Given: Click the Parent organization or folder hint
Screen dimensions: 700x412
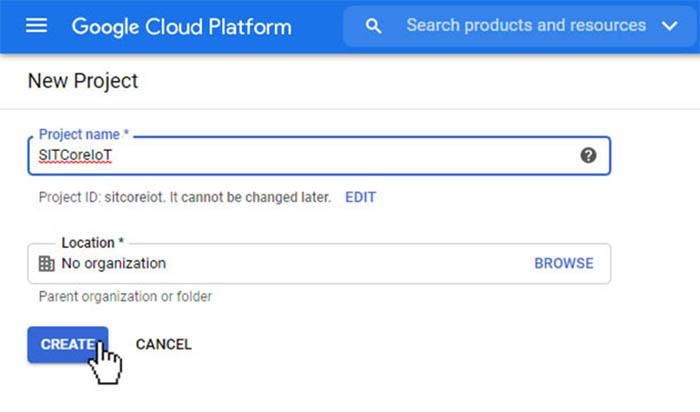Looking at the screenshot, I should click(125, 296).
